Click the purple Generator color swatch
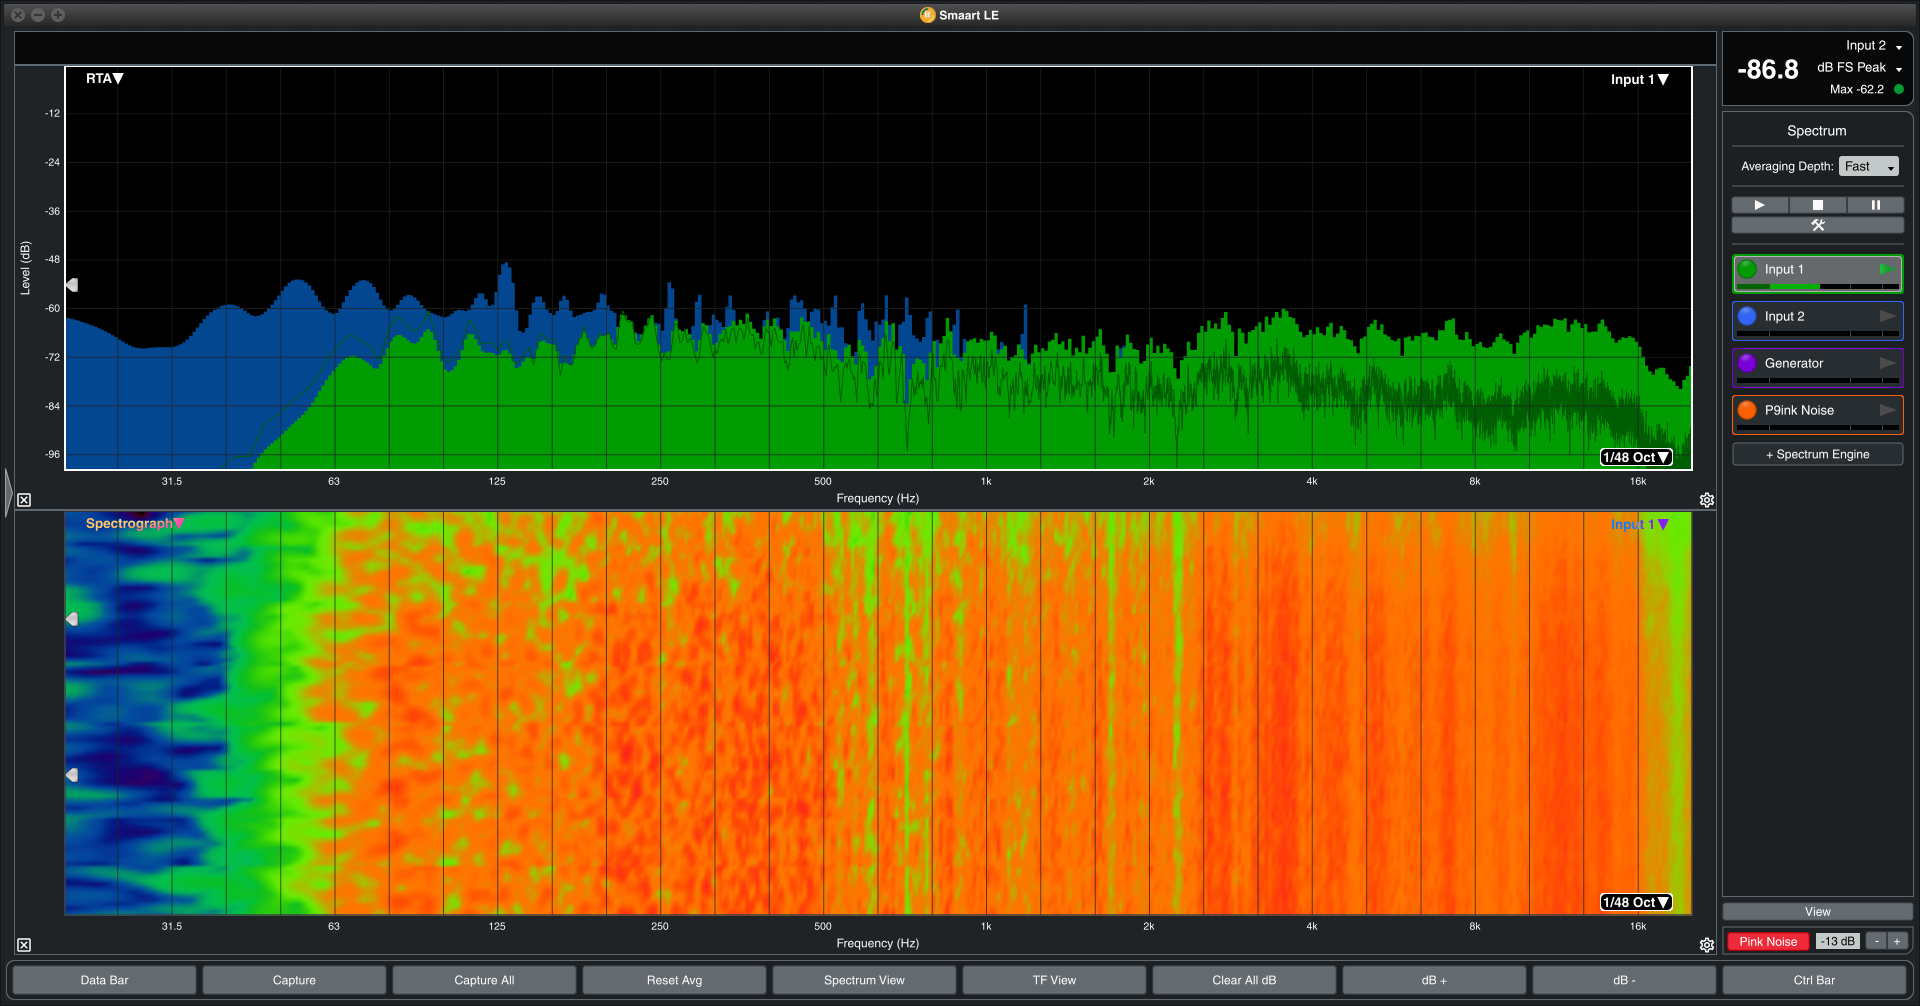1920x1006 pixels. [x=1747, y=363]
